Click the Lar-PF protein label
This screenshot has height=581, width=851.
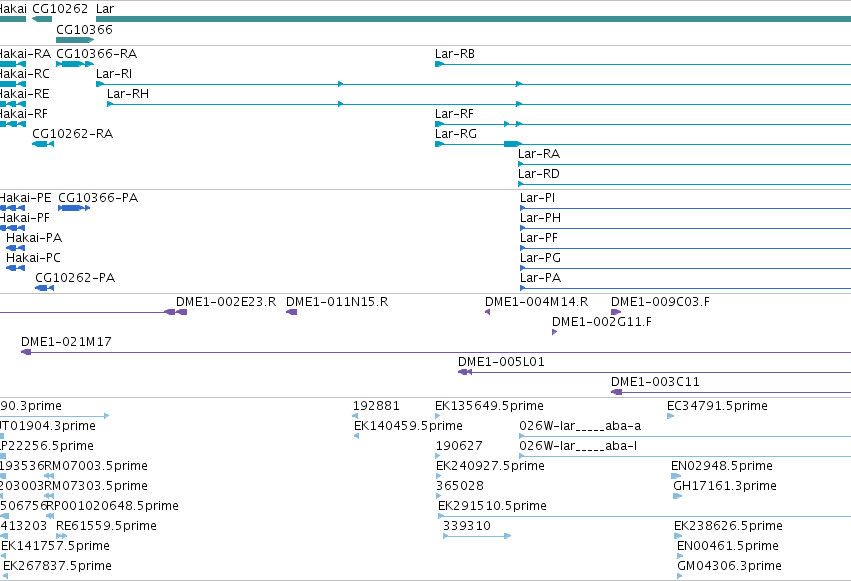539,238
